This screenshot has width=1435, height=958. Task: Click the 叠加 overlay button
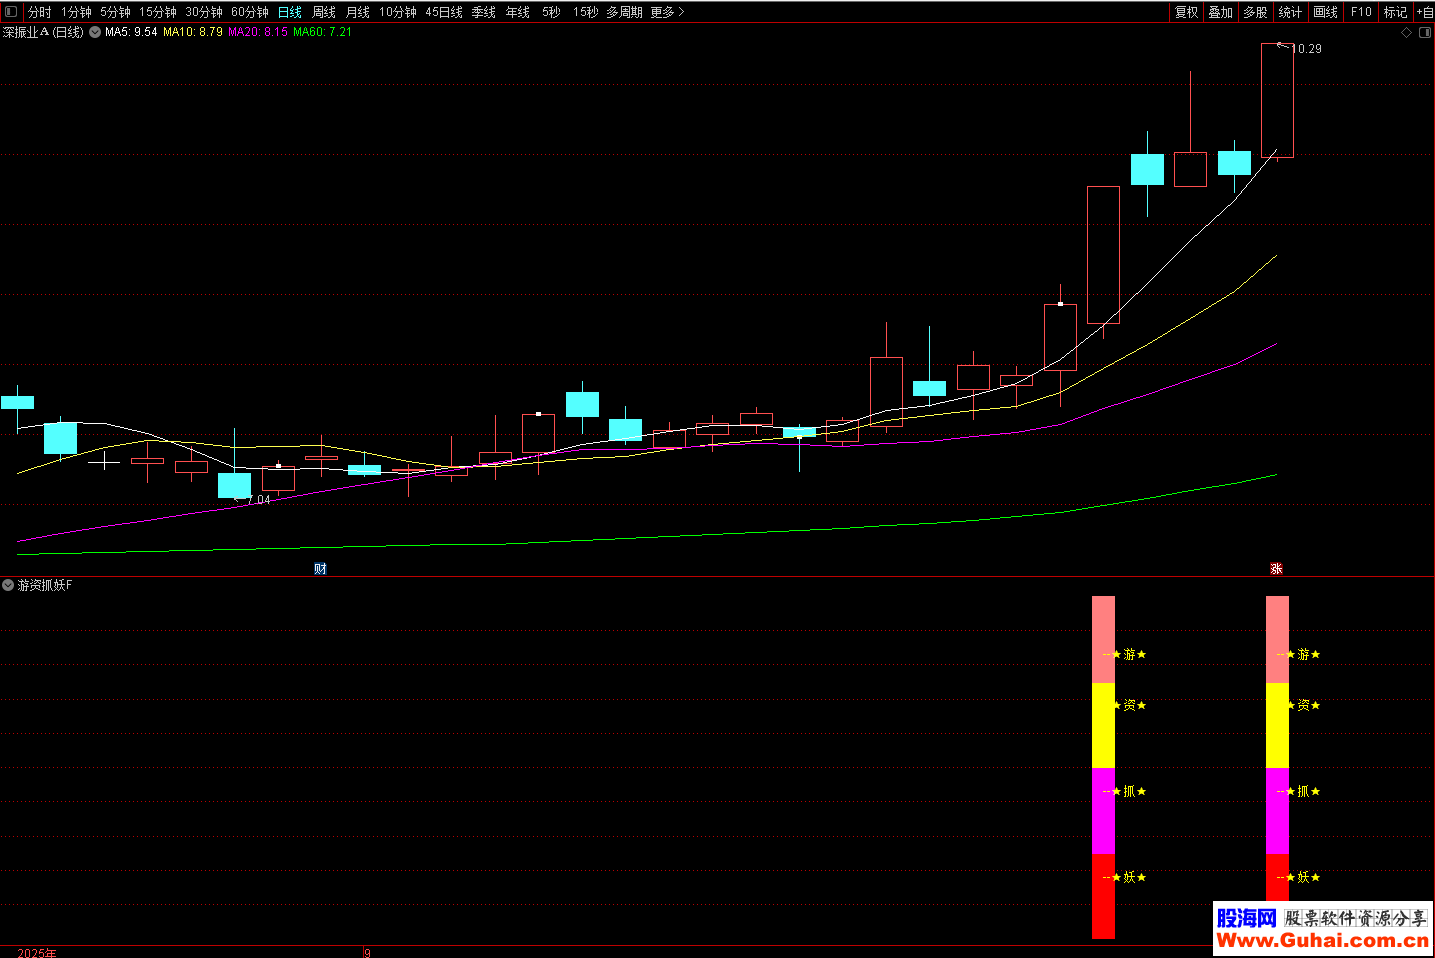[x=1220, y=12]
